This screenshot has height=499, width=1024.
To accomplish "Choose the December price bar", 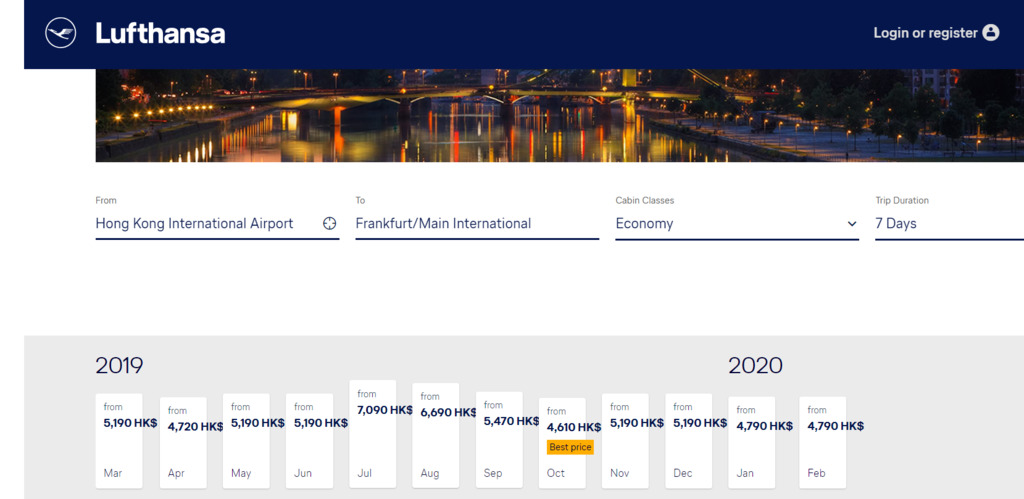I will [x=688, y=440].
